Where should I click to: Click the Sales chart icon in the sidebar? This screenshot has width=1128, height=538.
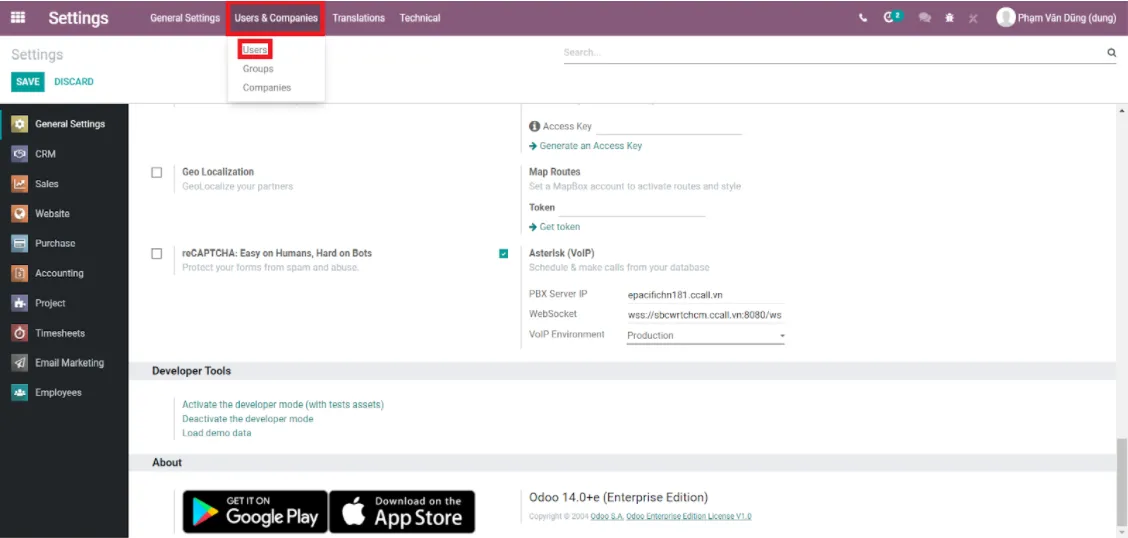(x=20, y=184)
